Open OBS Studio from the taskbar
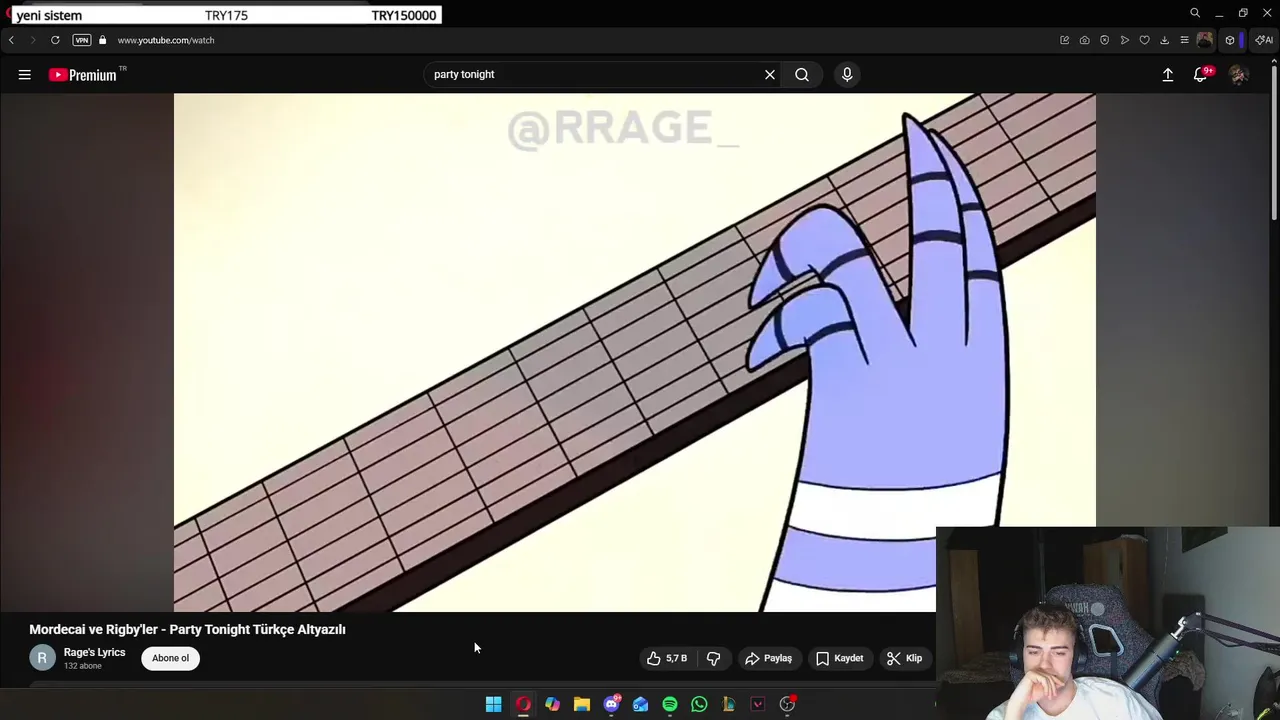Image resolution: width=1280 pixels, height=720 pixels. (787, 704)
